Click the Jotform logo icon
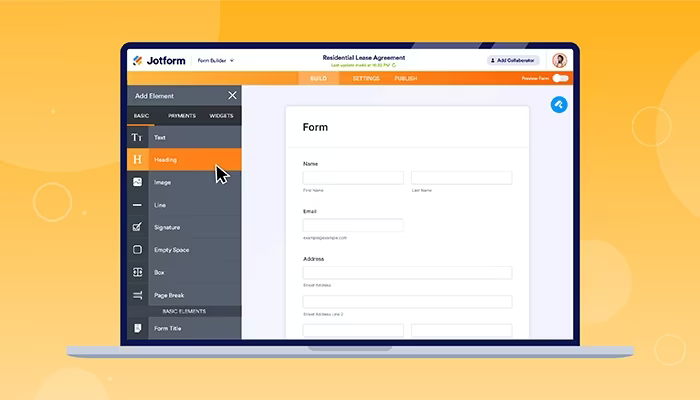The image size is (700, 400). pyautogui.click(x=138, y=60)
